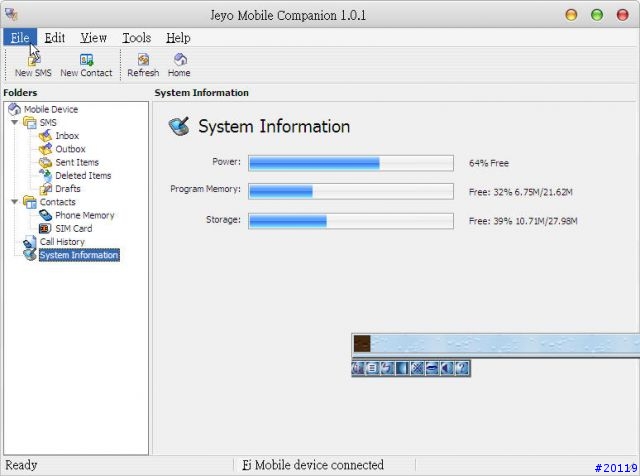Go to Home using the toolbar icon
The image size is (640, 476).
pyautogui.click(x=179, y=65)
